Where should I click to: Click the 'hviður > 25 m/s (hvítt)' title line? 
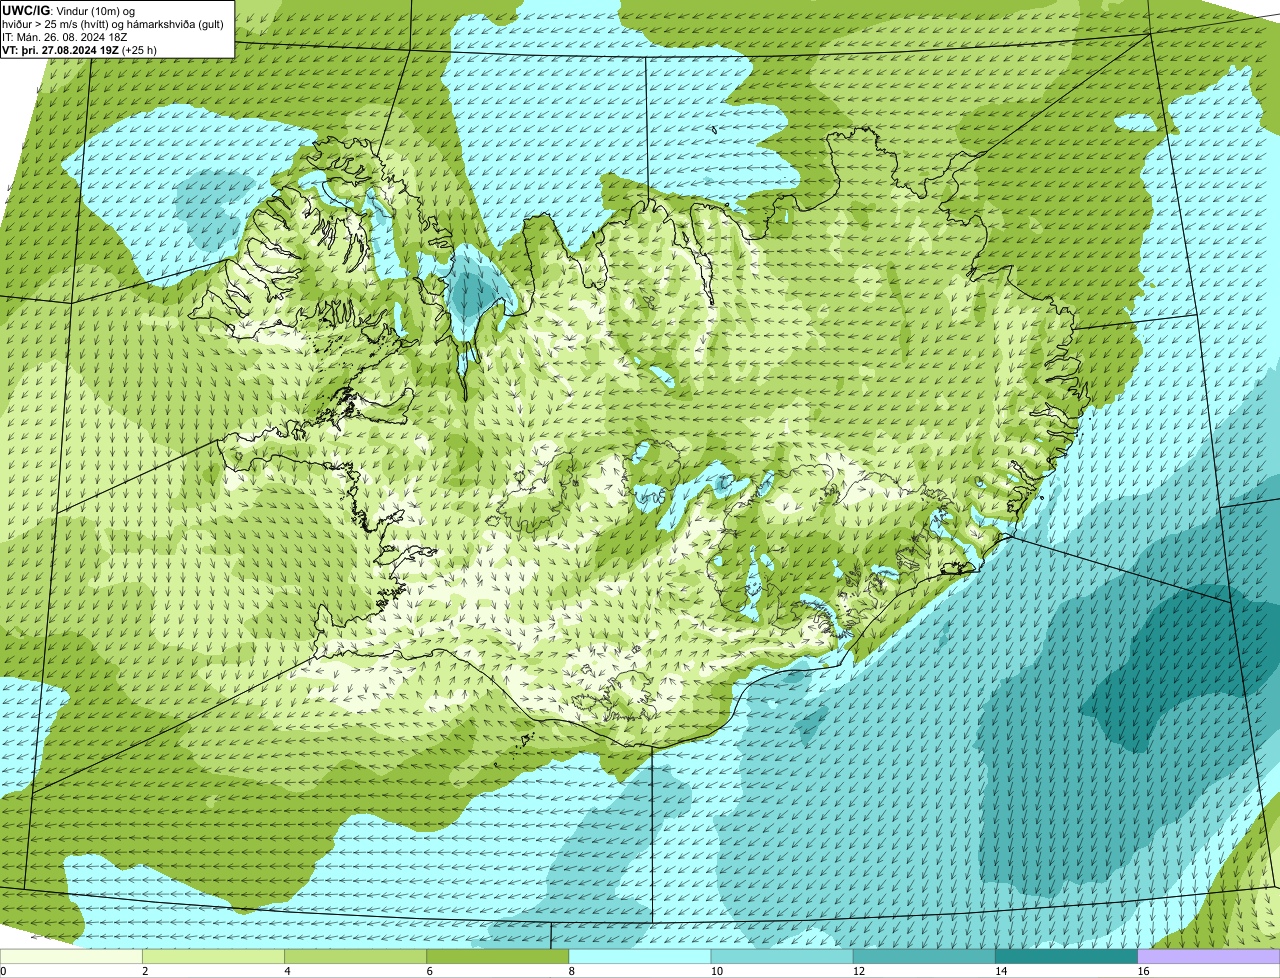[115, 23]
